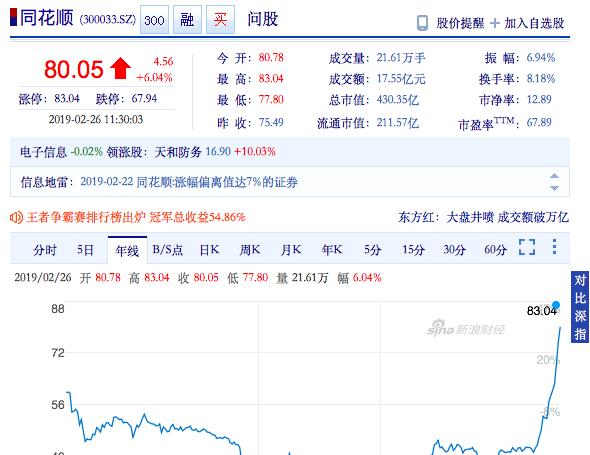Switch to the 月K chart tab

pos(291,250)
